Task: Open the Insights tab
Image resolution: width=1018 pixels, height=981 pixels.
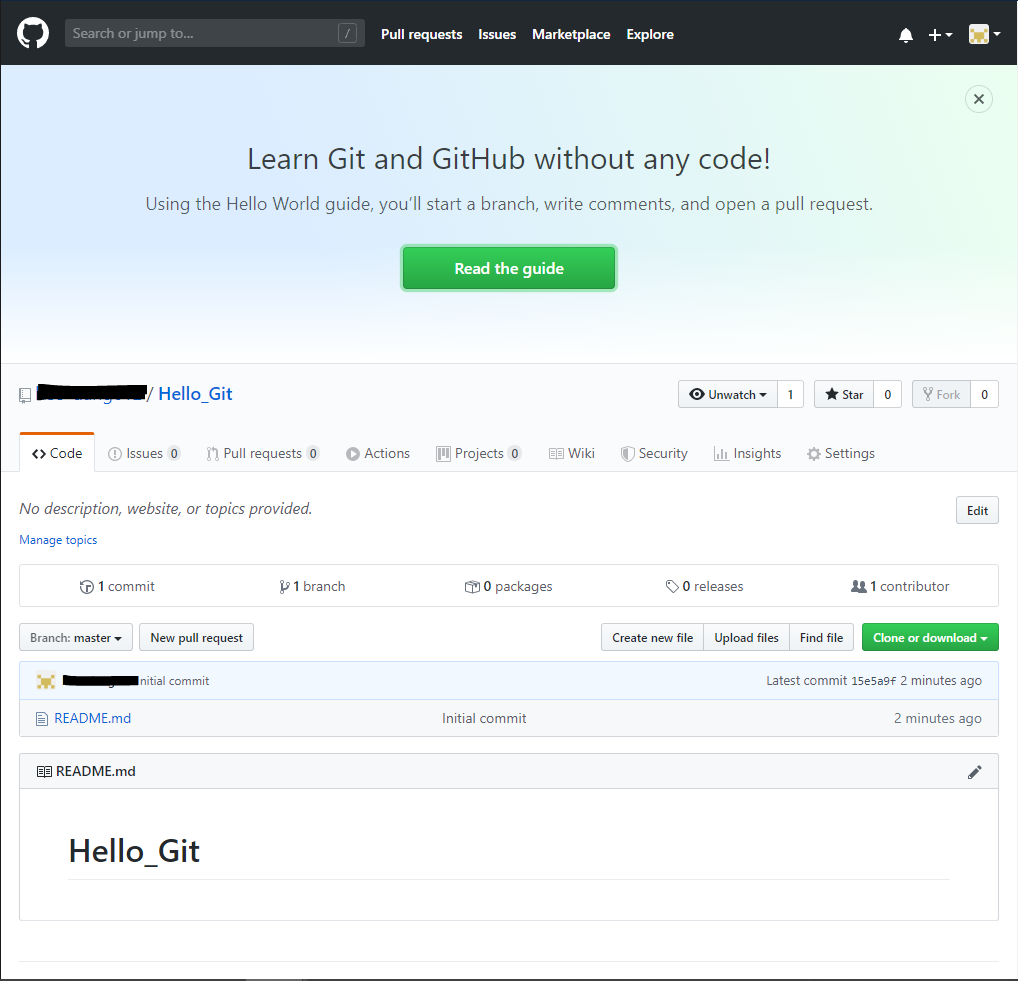Action: click(x=747, y=453)
